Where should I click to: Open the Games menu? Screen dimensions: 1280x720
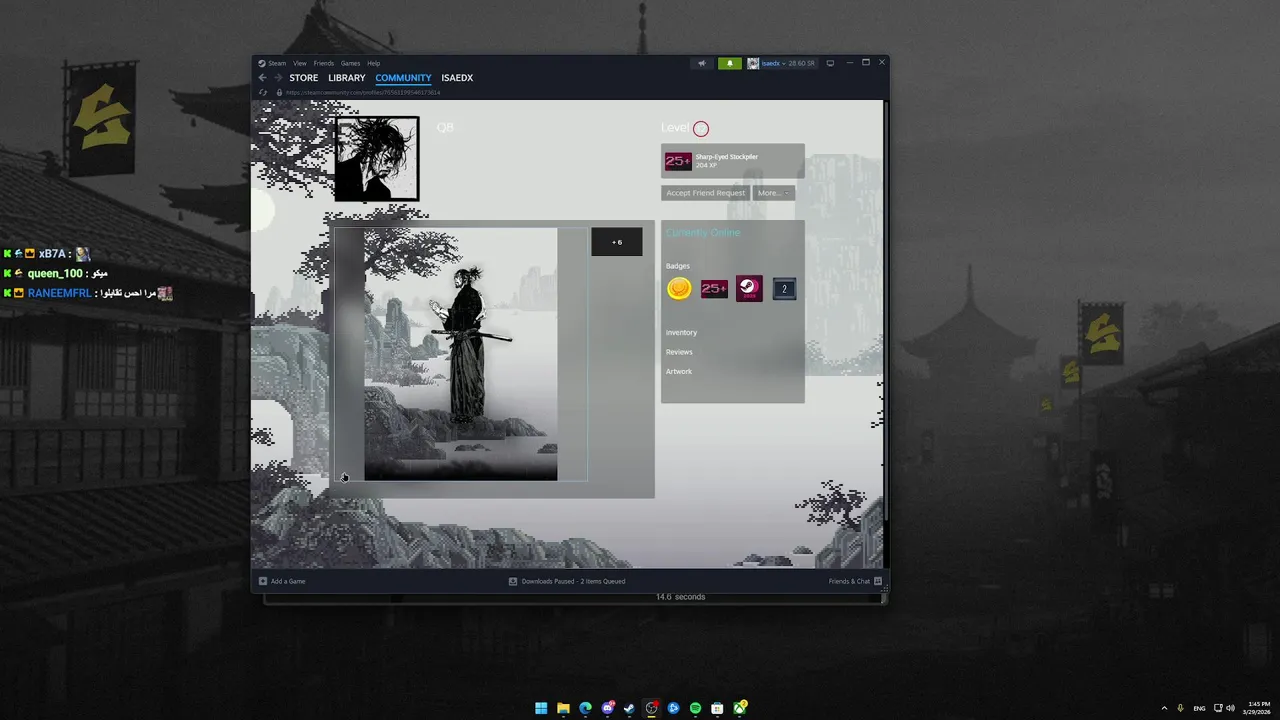[x=350, y=63]
